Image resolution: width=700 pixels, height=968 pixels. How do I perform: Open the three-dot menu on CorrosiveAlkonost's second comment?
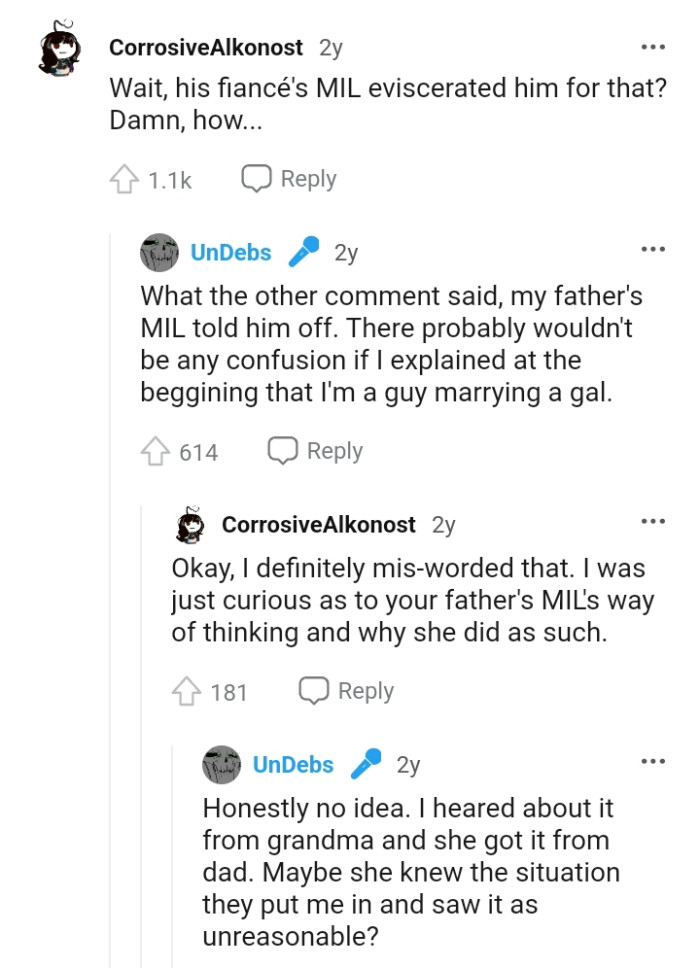point(652,519)
